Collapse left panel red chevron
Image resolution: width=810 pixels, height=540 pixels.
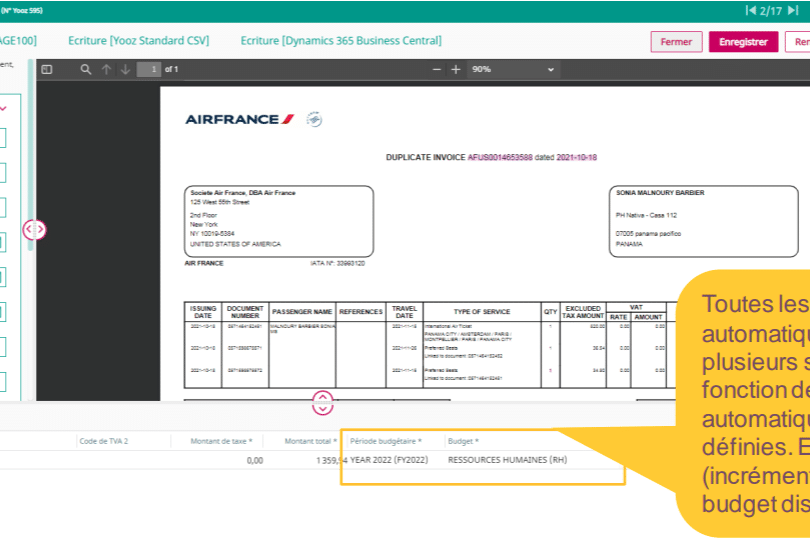(x=3, y=109)
